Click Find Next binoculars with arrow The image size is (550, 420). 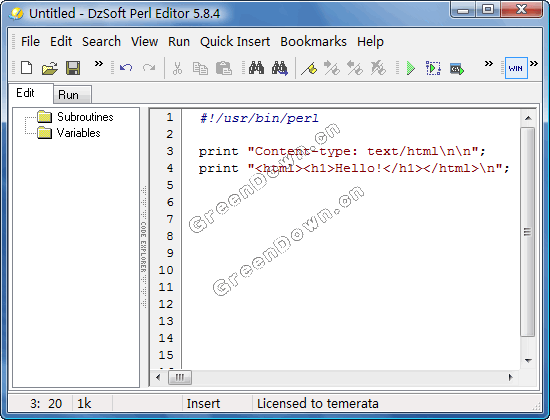pos(280,68)
